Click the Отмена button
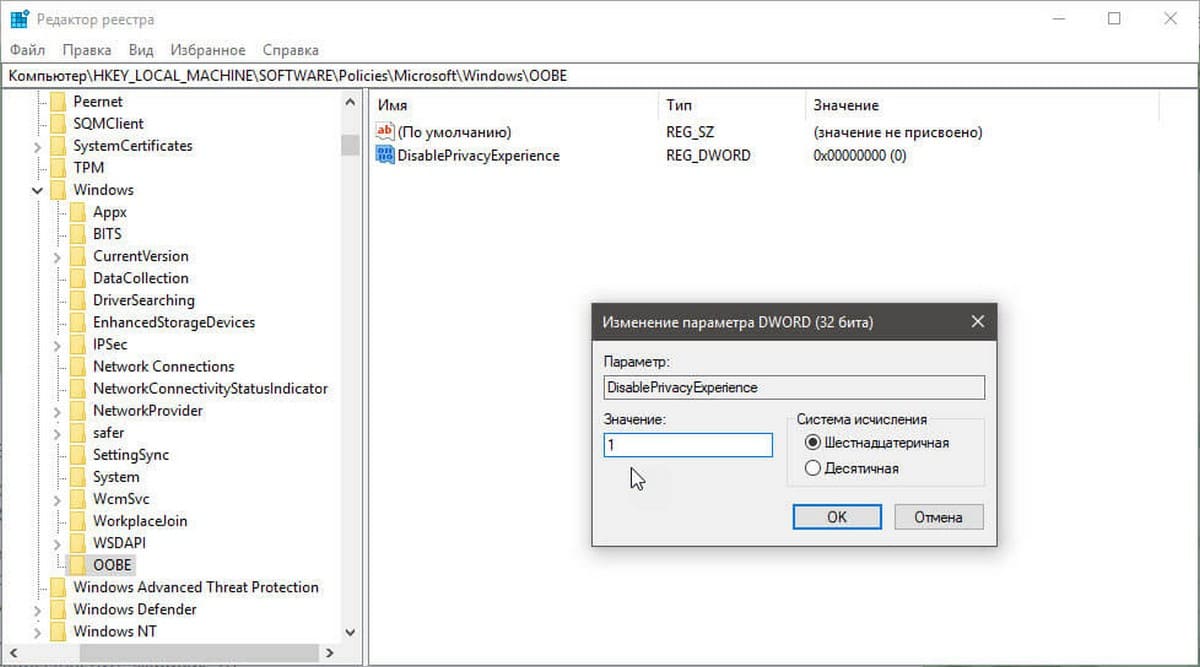This screenshot has width=1200, height=667. (938, 517)
